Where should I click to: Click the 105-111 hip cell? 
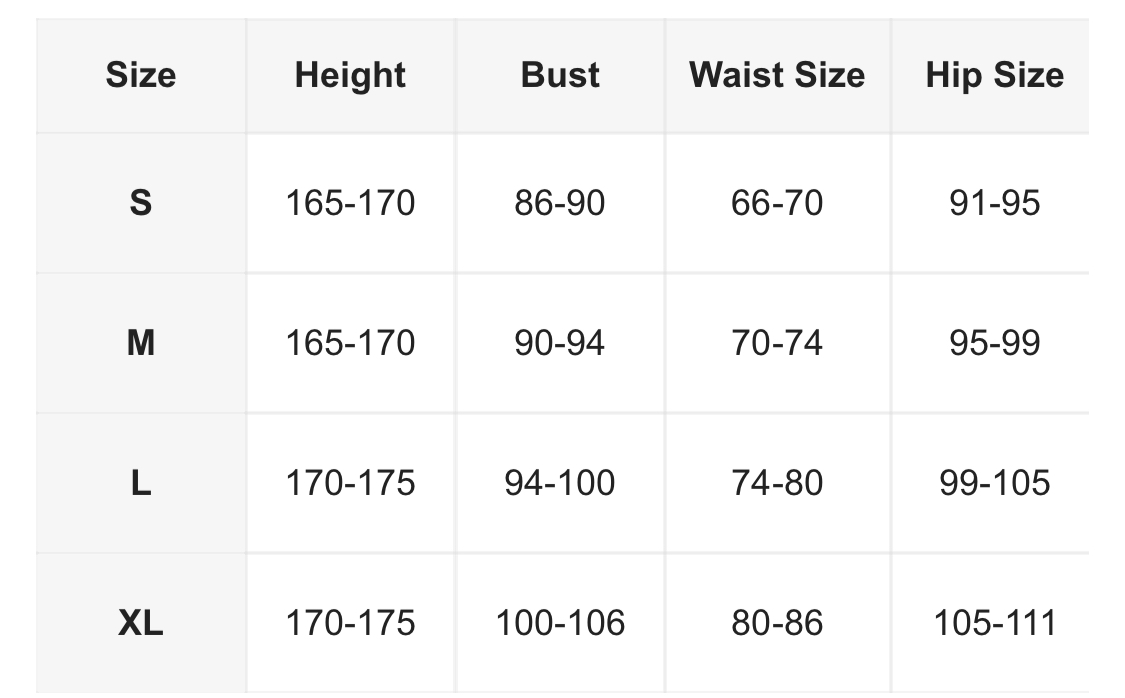click(x=994, y=623)
